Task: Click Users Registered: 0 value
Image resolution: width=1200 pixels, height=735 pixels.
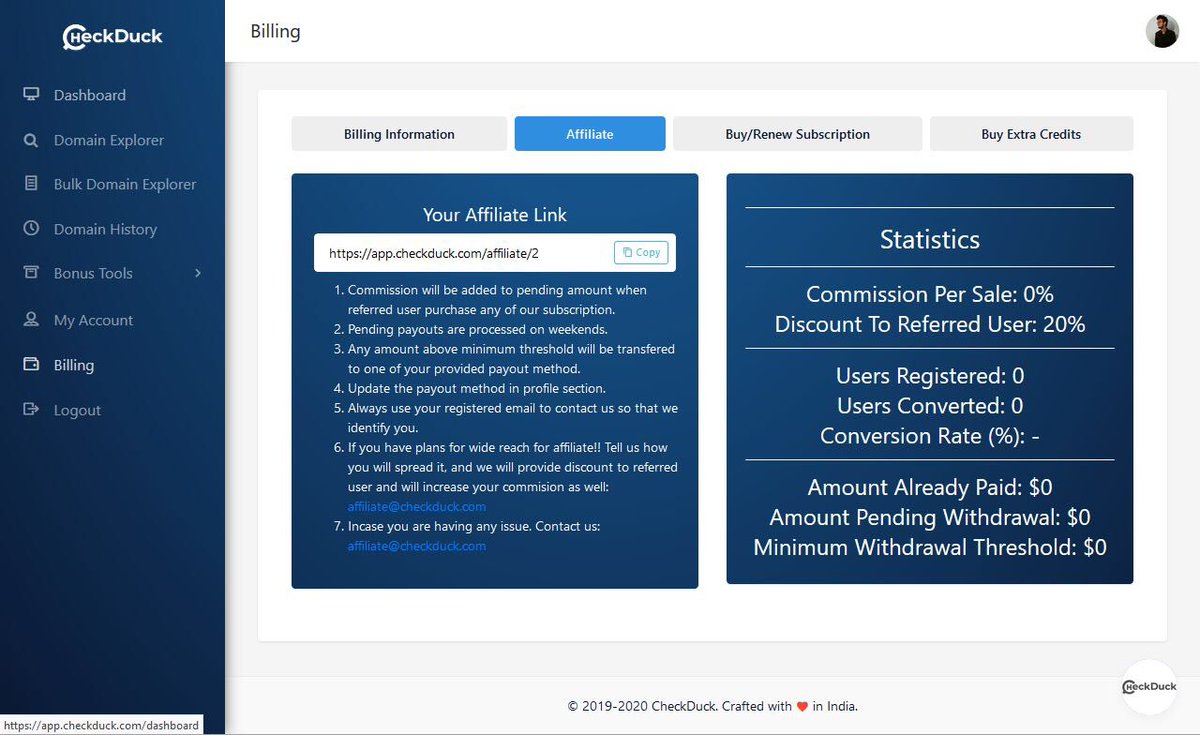Action: [930, 376]
